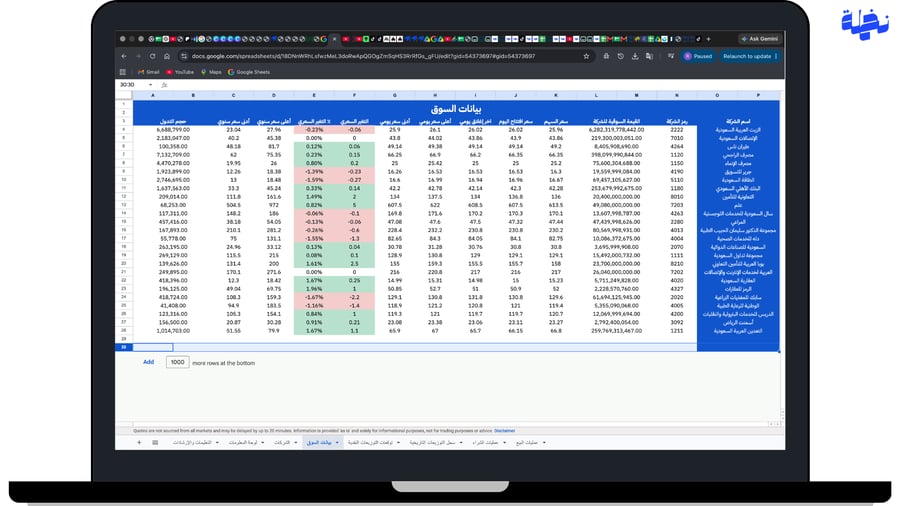Add a new sheet with the plus icon
The height and width of the screenshot is (506, 900).
pos(139,442)
